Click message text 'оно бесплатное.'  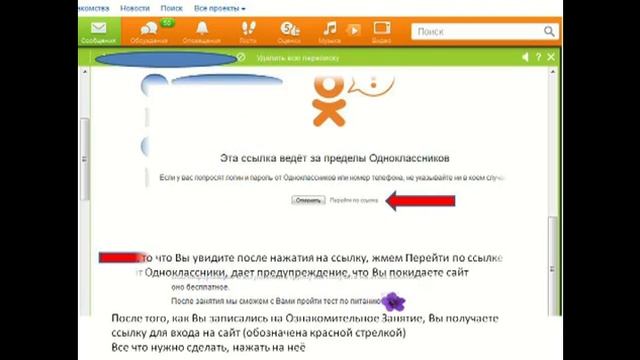pyautogui.click(x=200, y=287)
